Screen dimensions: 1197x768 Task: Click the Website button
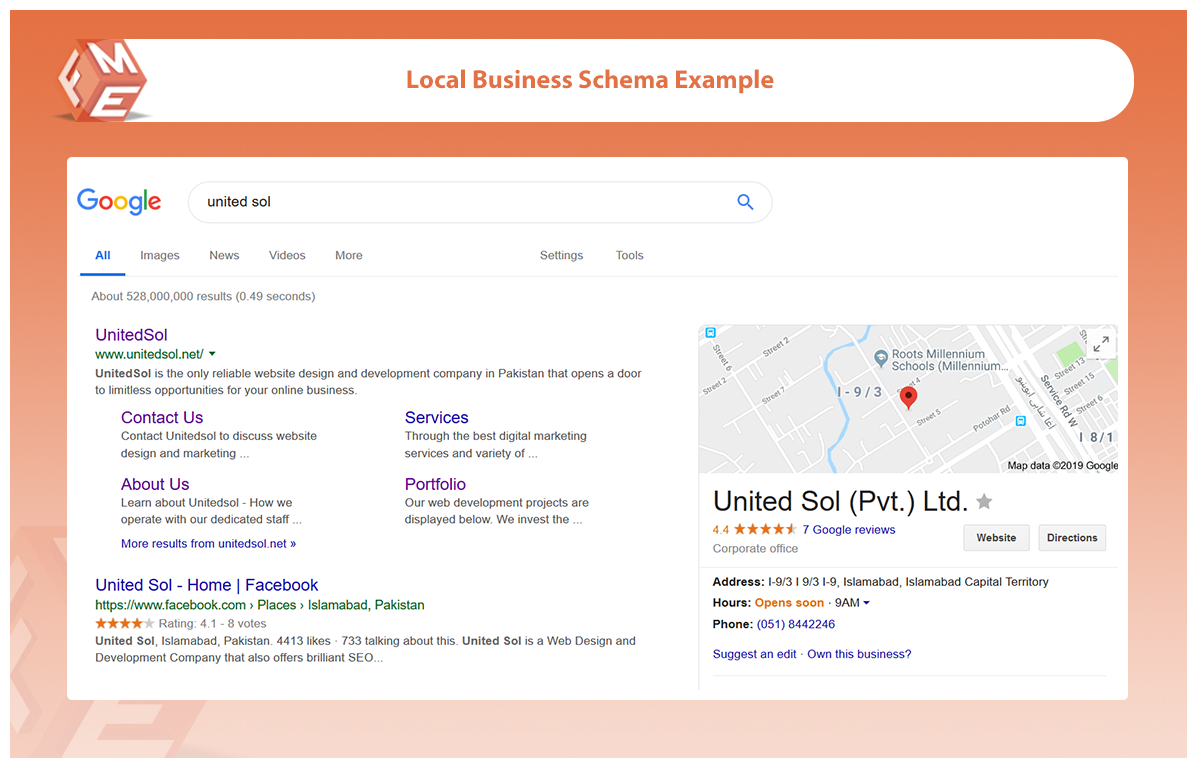[x=996, y=538]
